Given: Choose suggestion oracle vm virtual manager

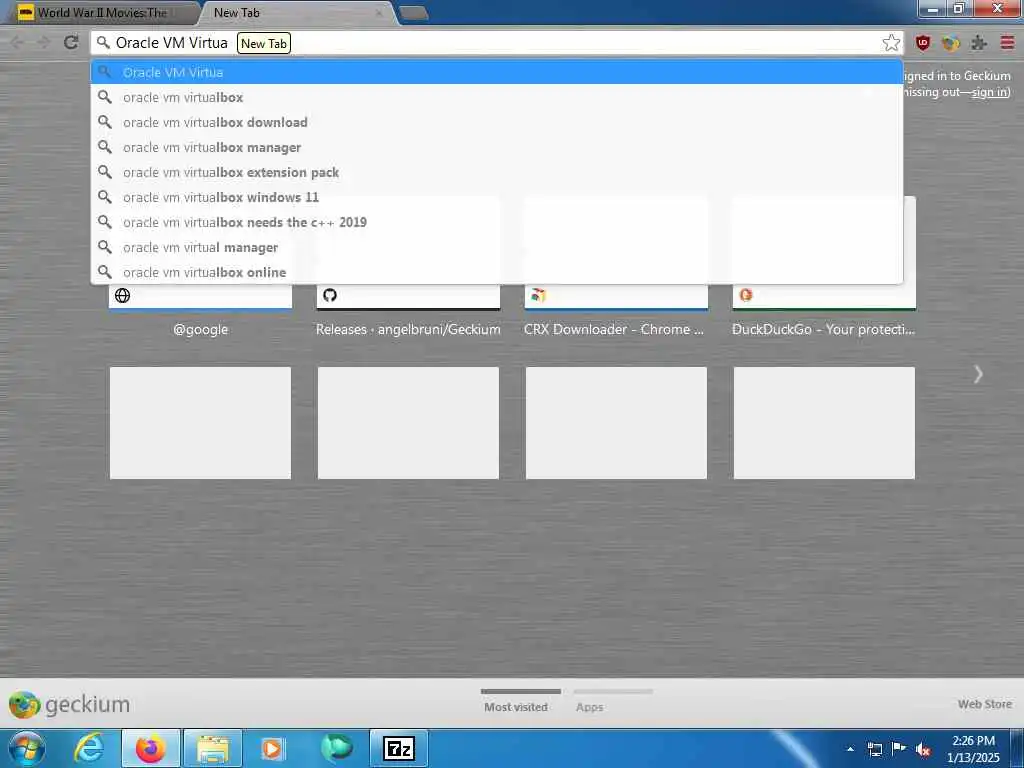Looking at the screenshot, I should point(497,248).
